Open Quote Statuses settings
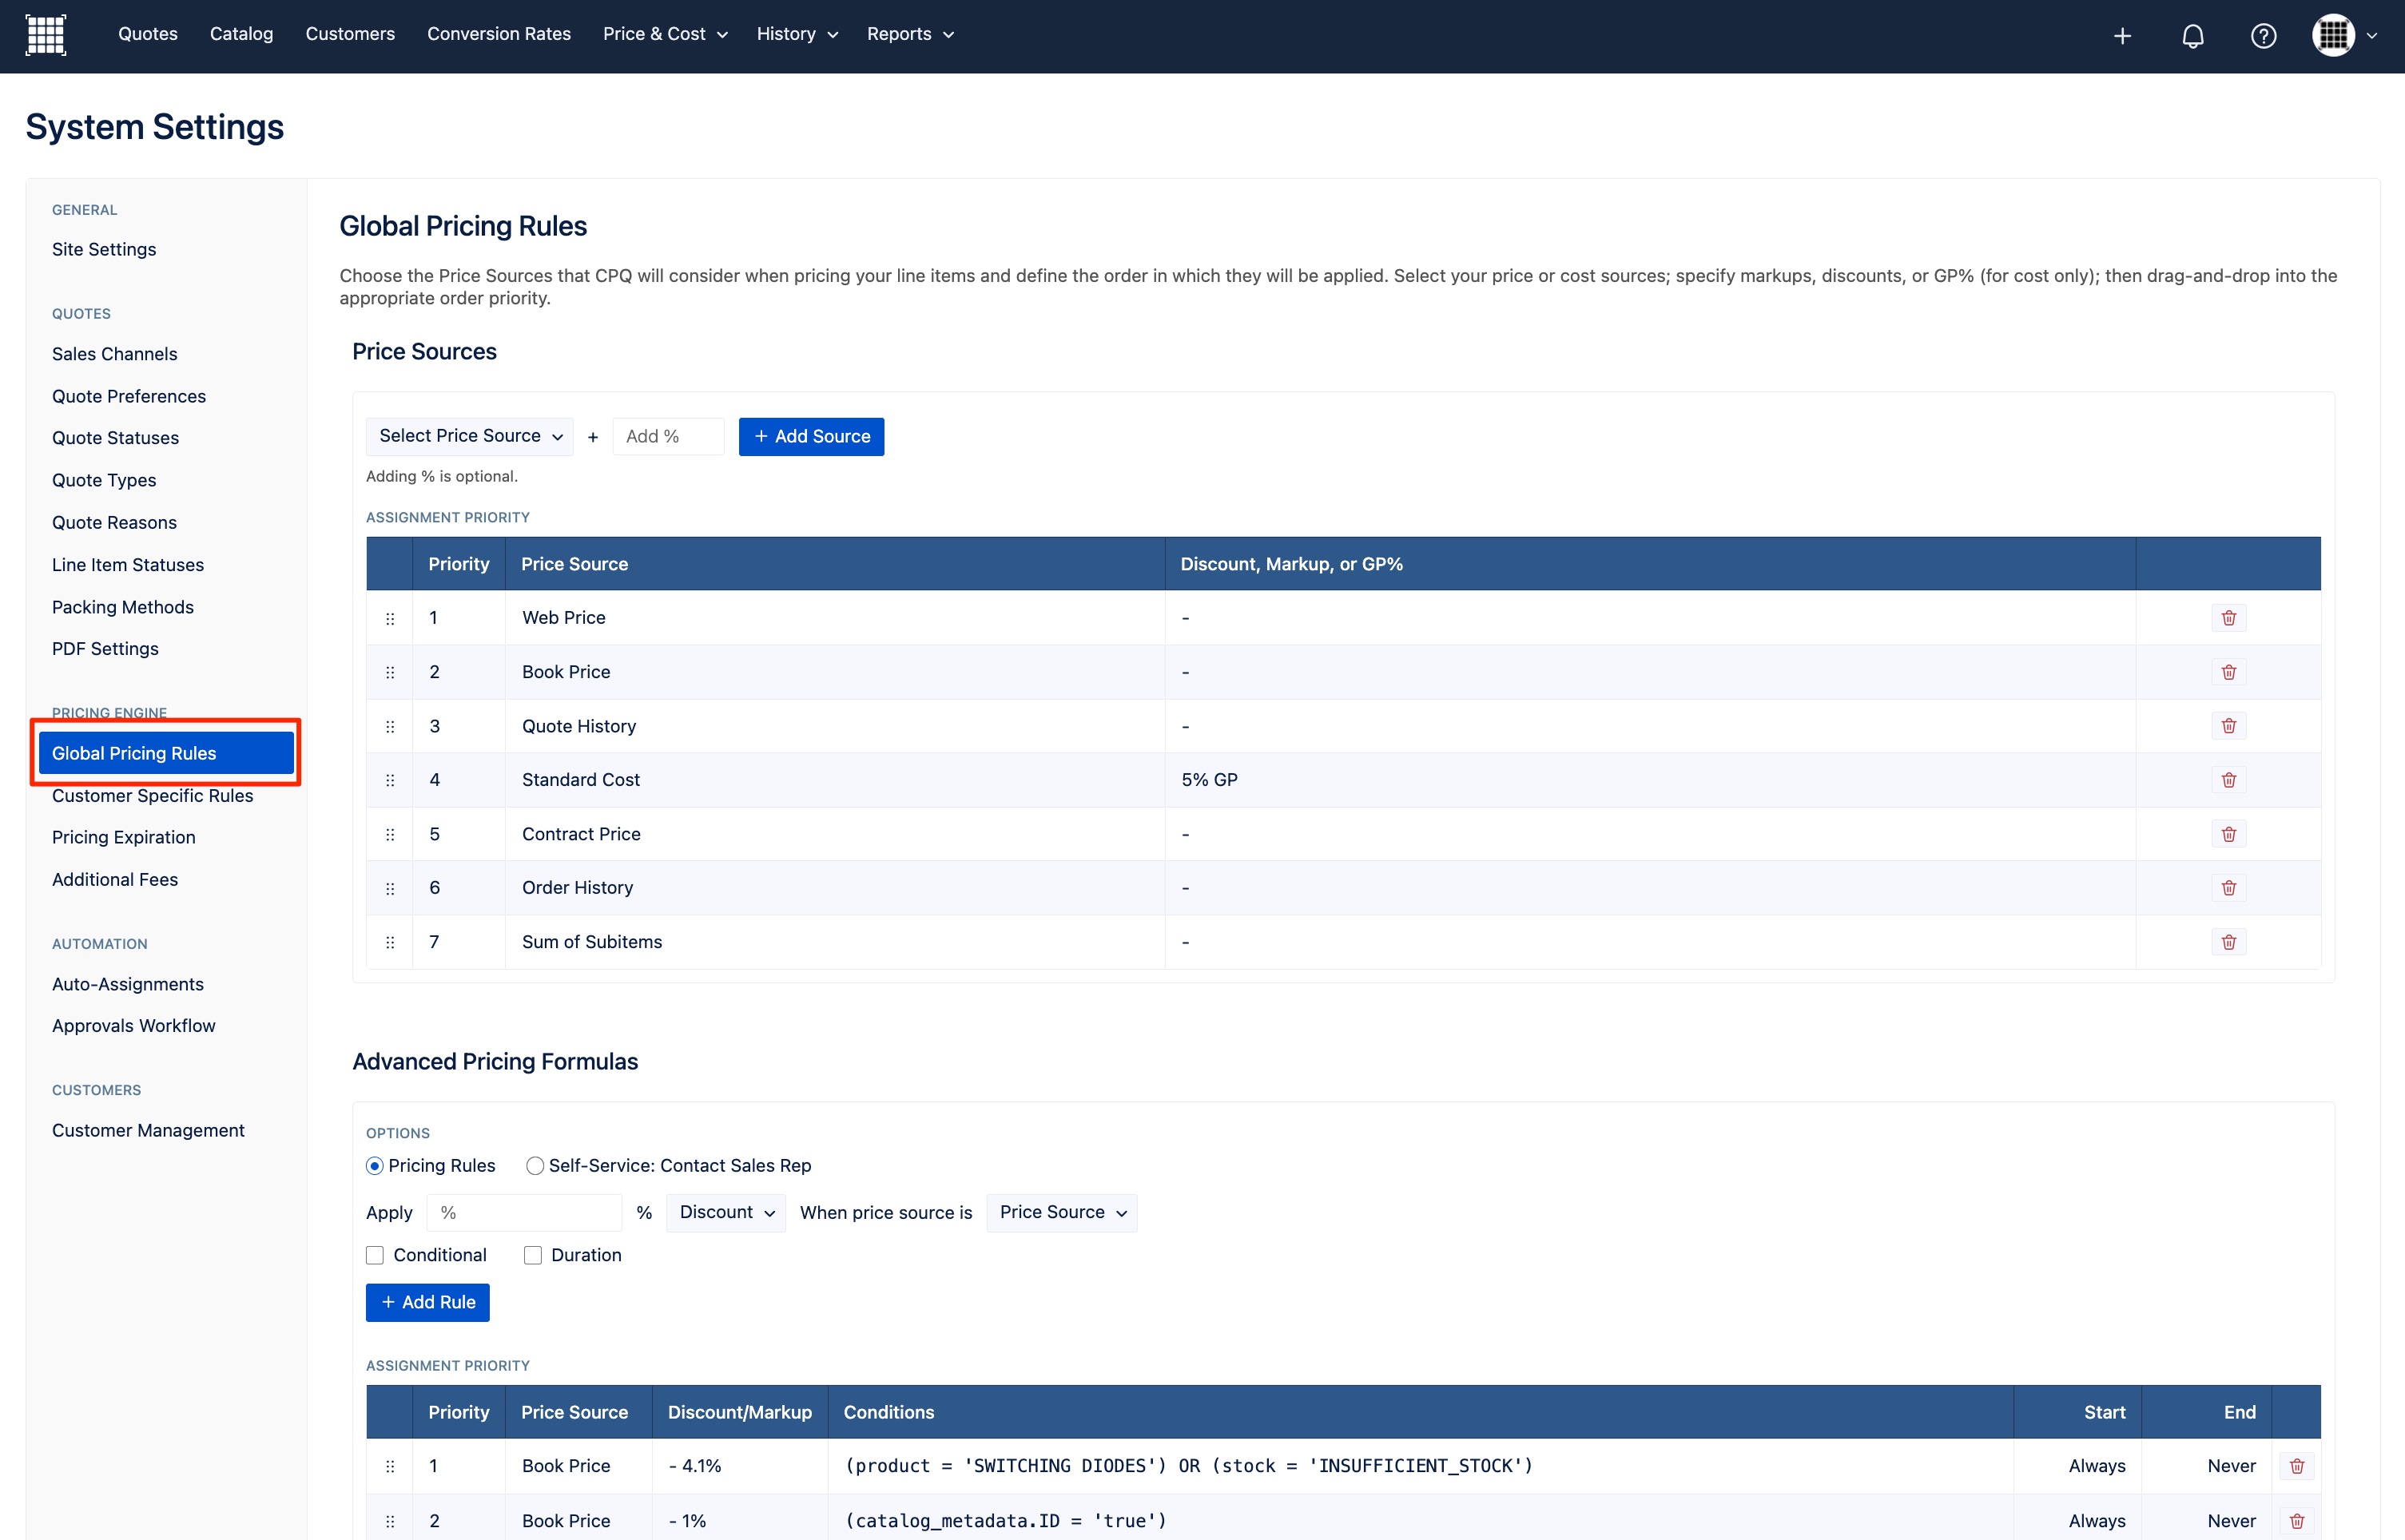 (x=116, y=438)
